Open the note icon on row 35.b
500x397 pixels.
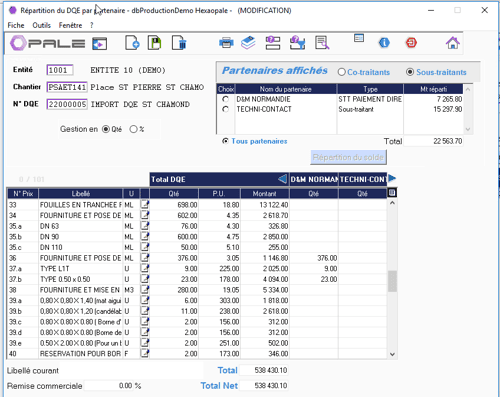tap(145, 236)
